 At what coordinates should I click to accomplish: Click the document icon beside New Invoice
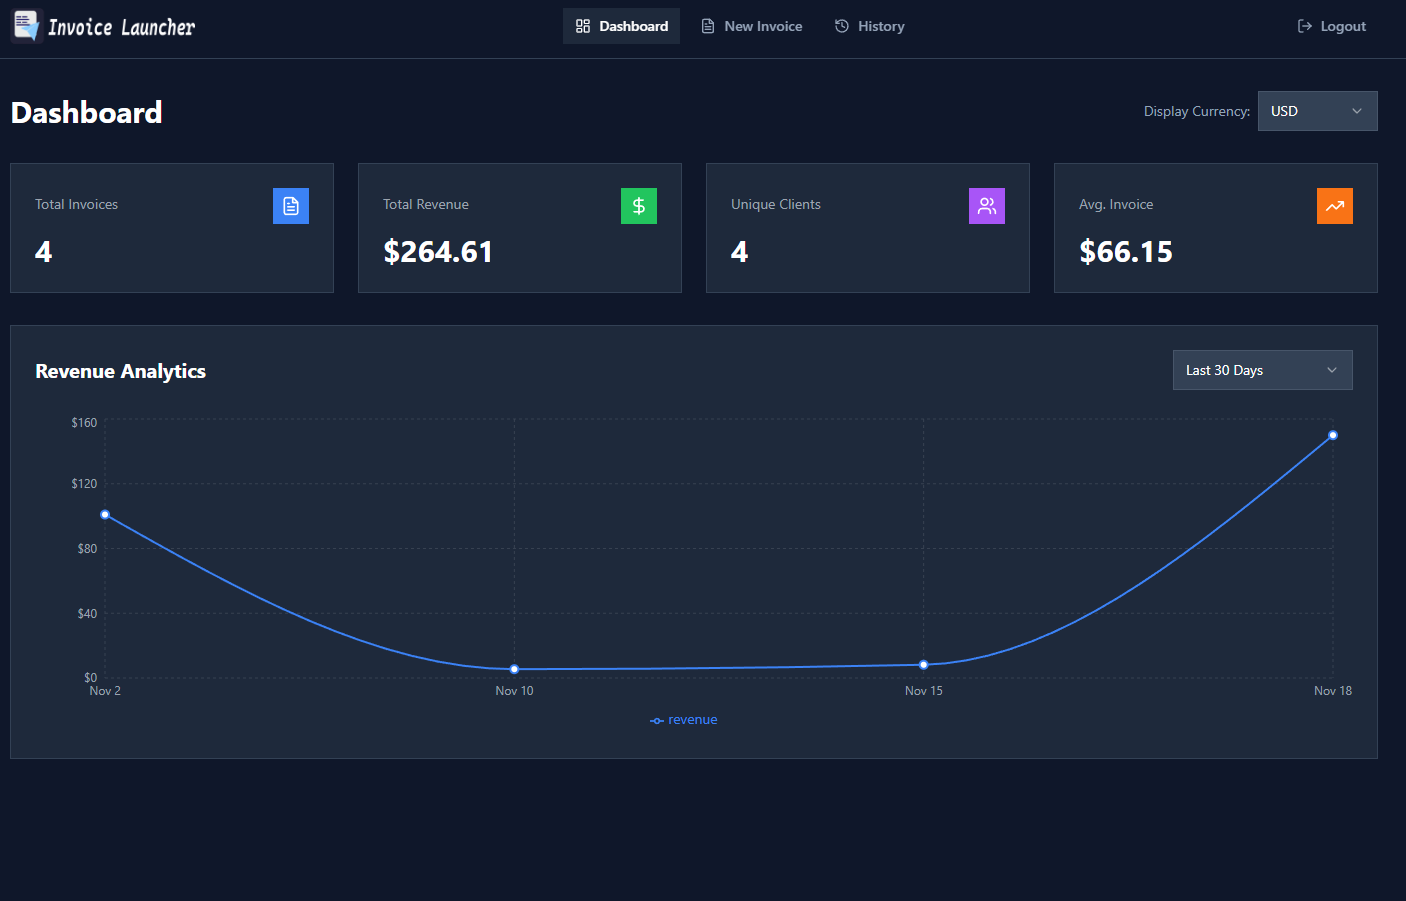coord(706,26)
